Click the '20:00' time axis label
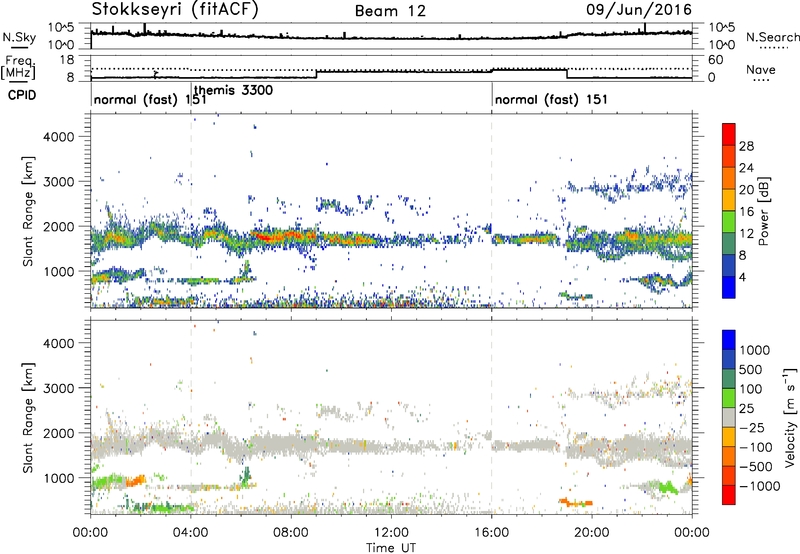Viewport: 800px width, 554px height. (x=591, y=533)
